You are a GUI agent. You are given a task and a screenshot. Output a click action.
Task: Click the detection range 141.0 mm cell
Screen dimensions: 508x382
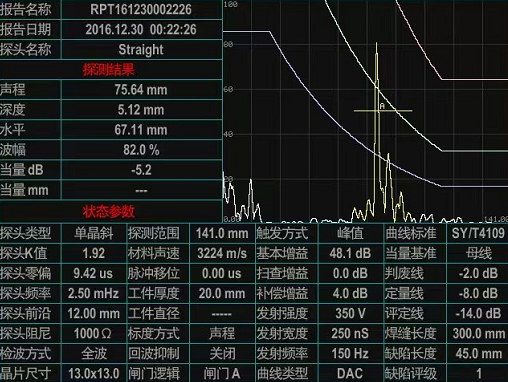point(222,233)
